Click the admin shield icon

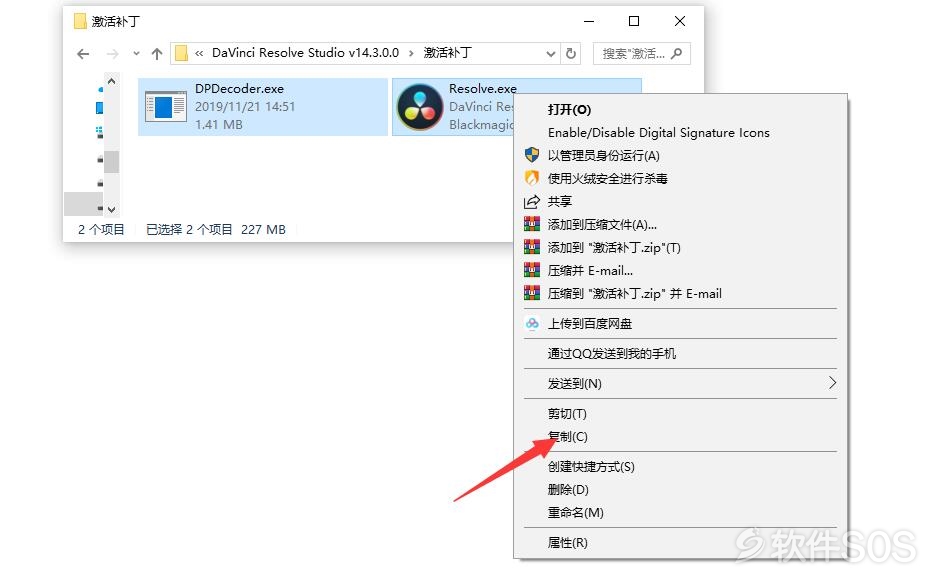point(532,155)
